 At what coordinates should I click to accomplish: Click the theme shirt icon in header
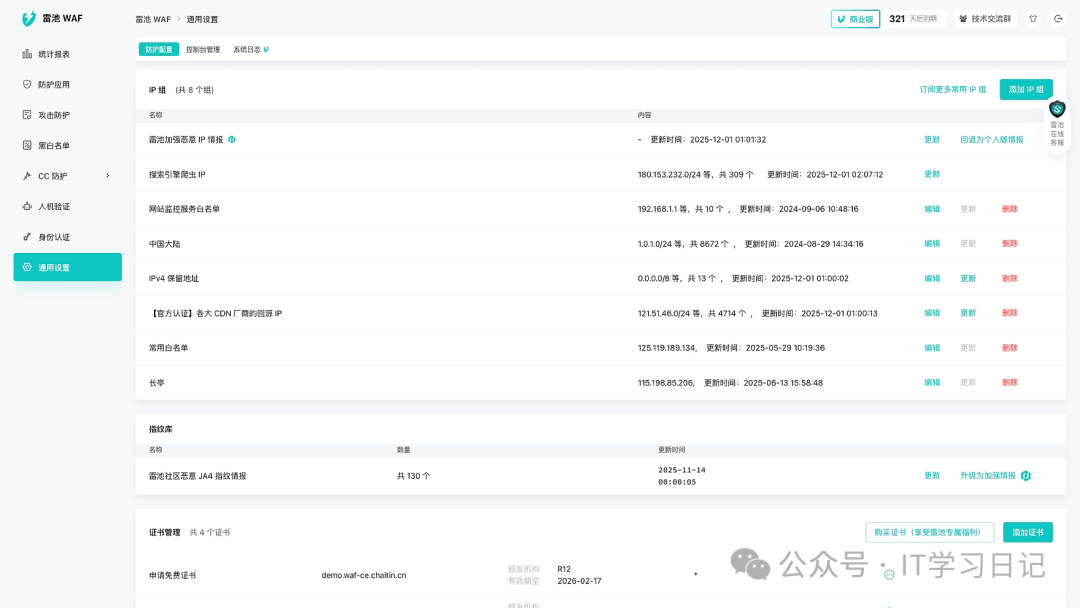[x=1033, y=19]
